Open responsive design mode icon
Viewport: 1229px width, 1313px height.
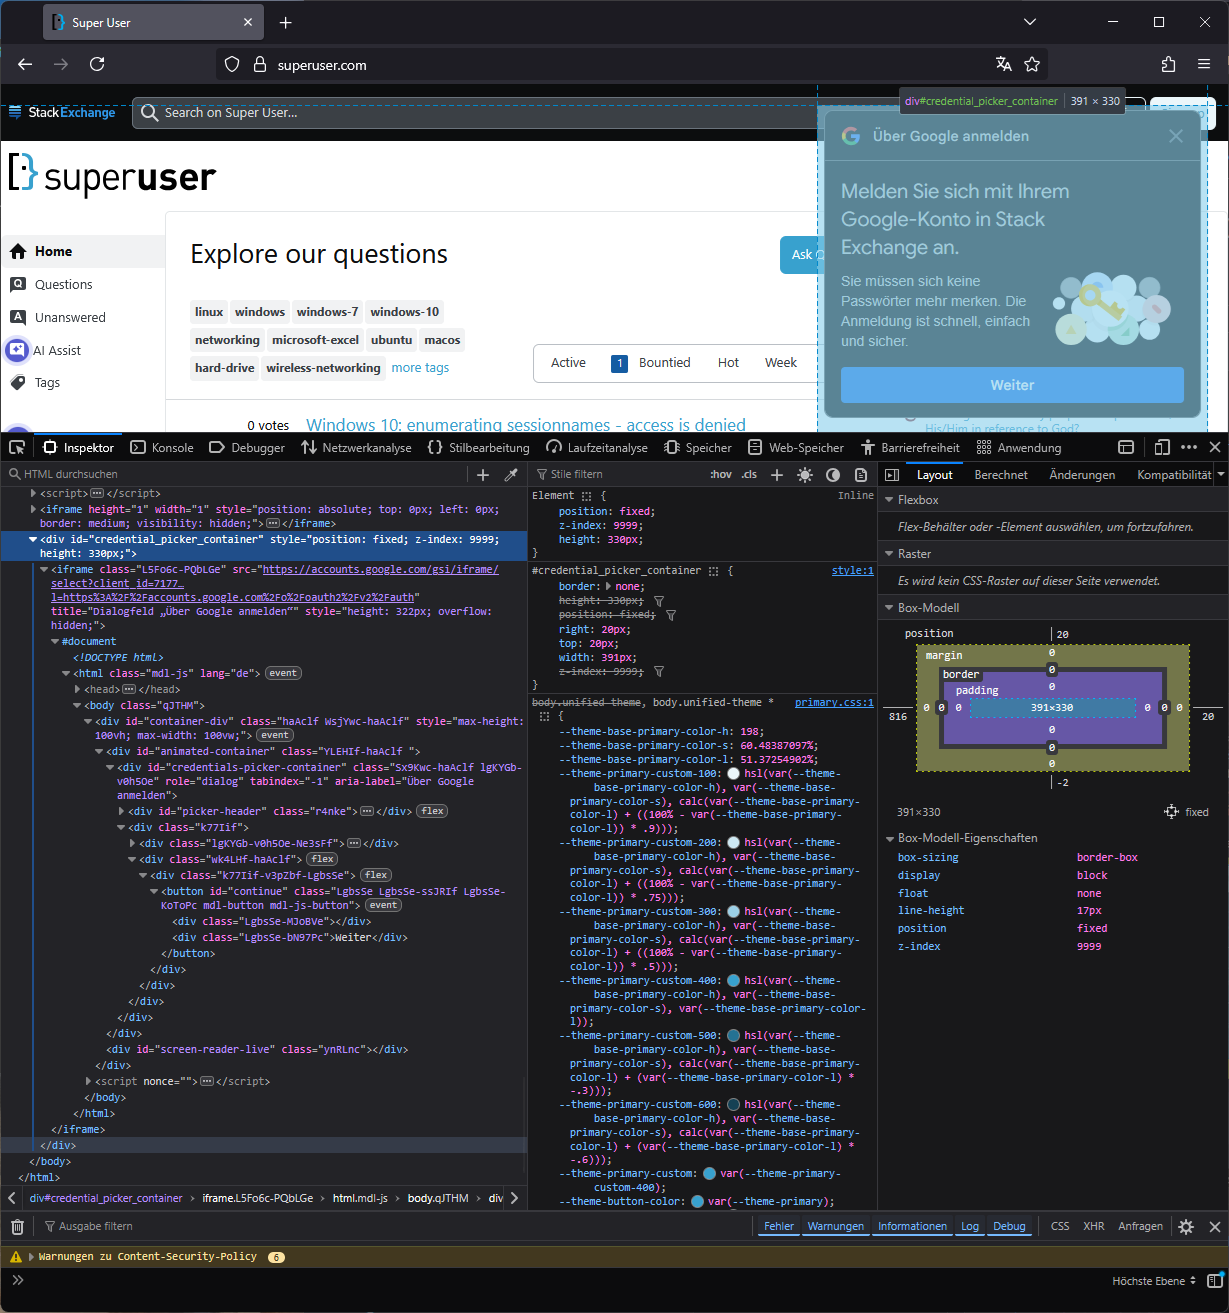tap(1162, 447)
